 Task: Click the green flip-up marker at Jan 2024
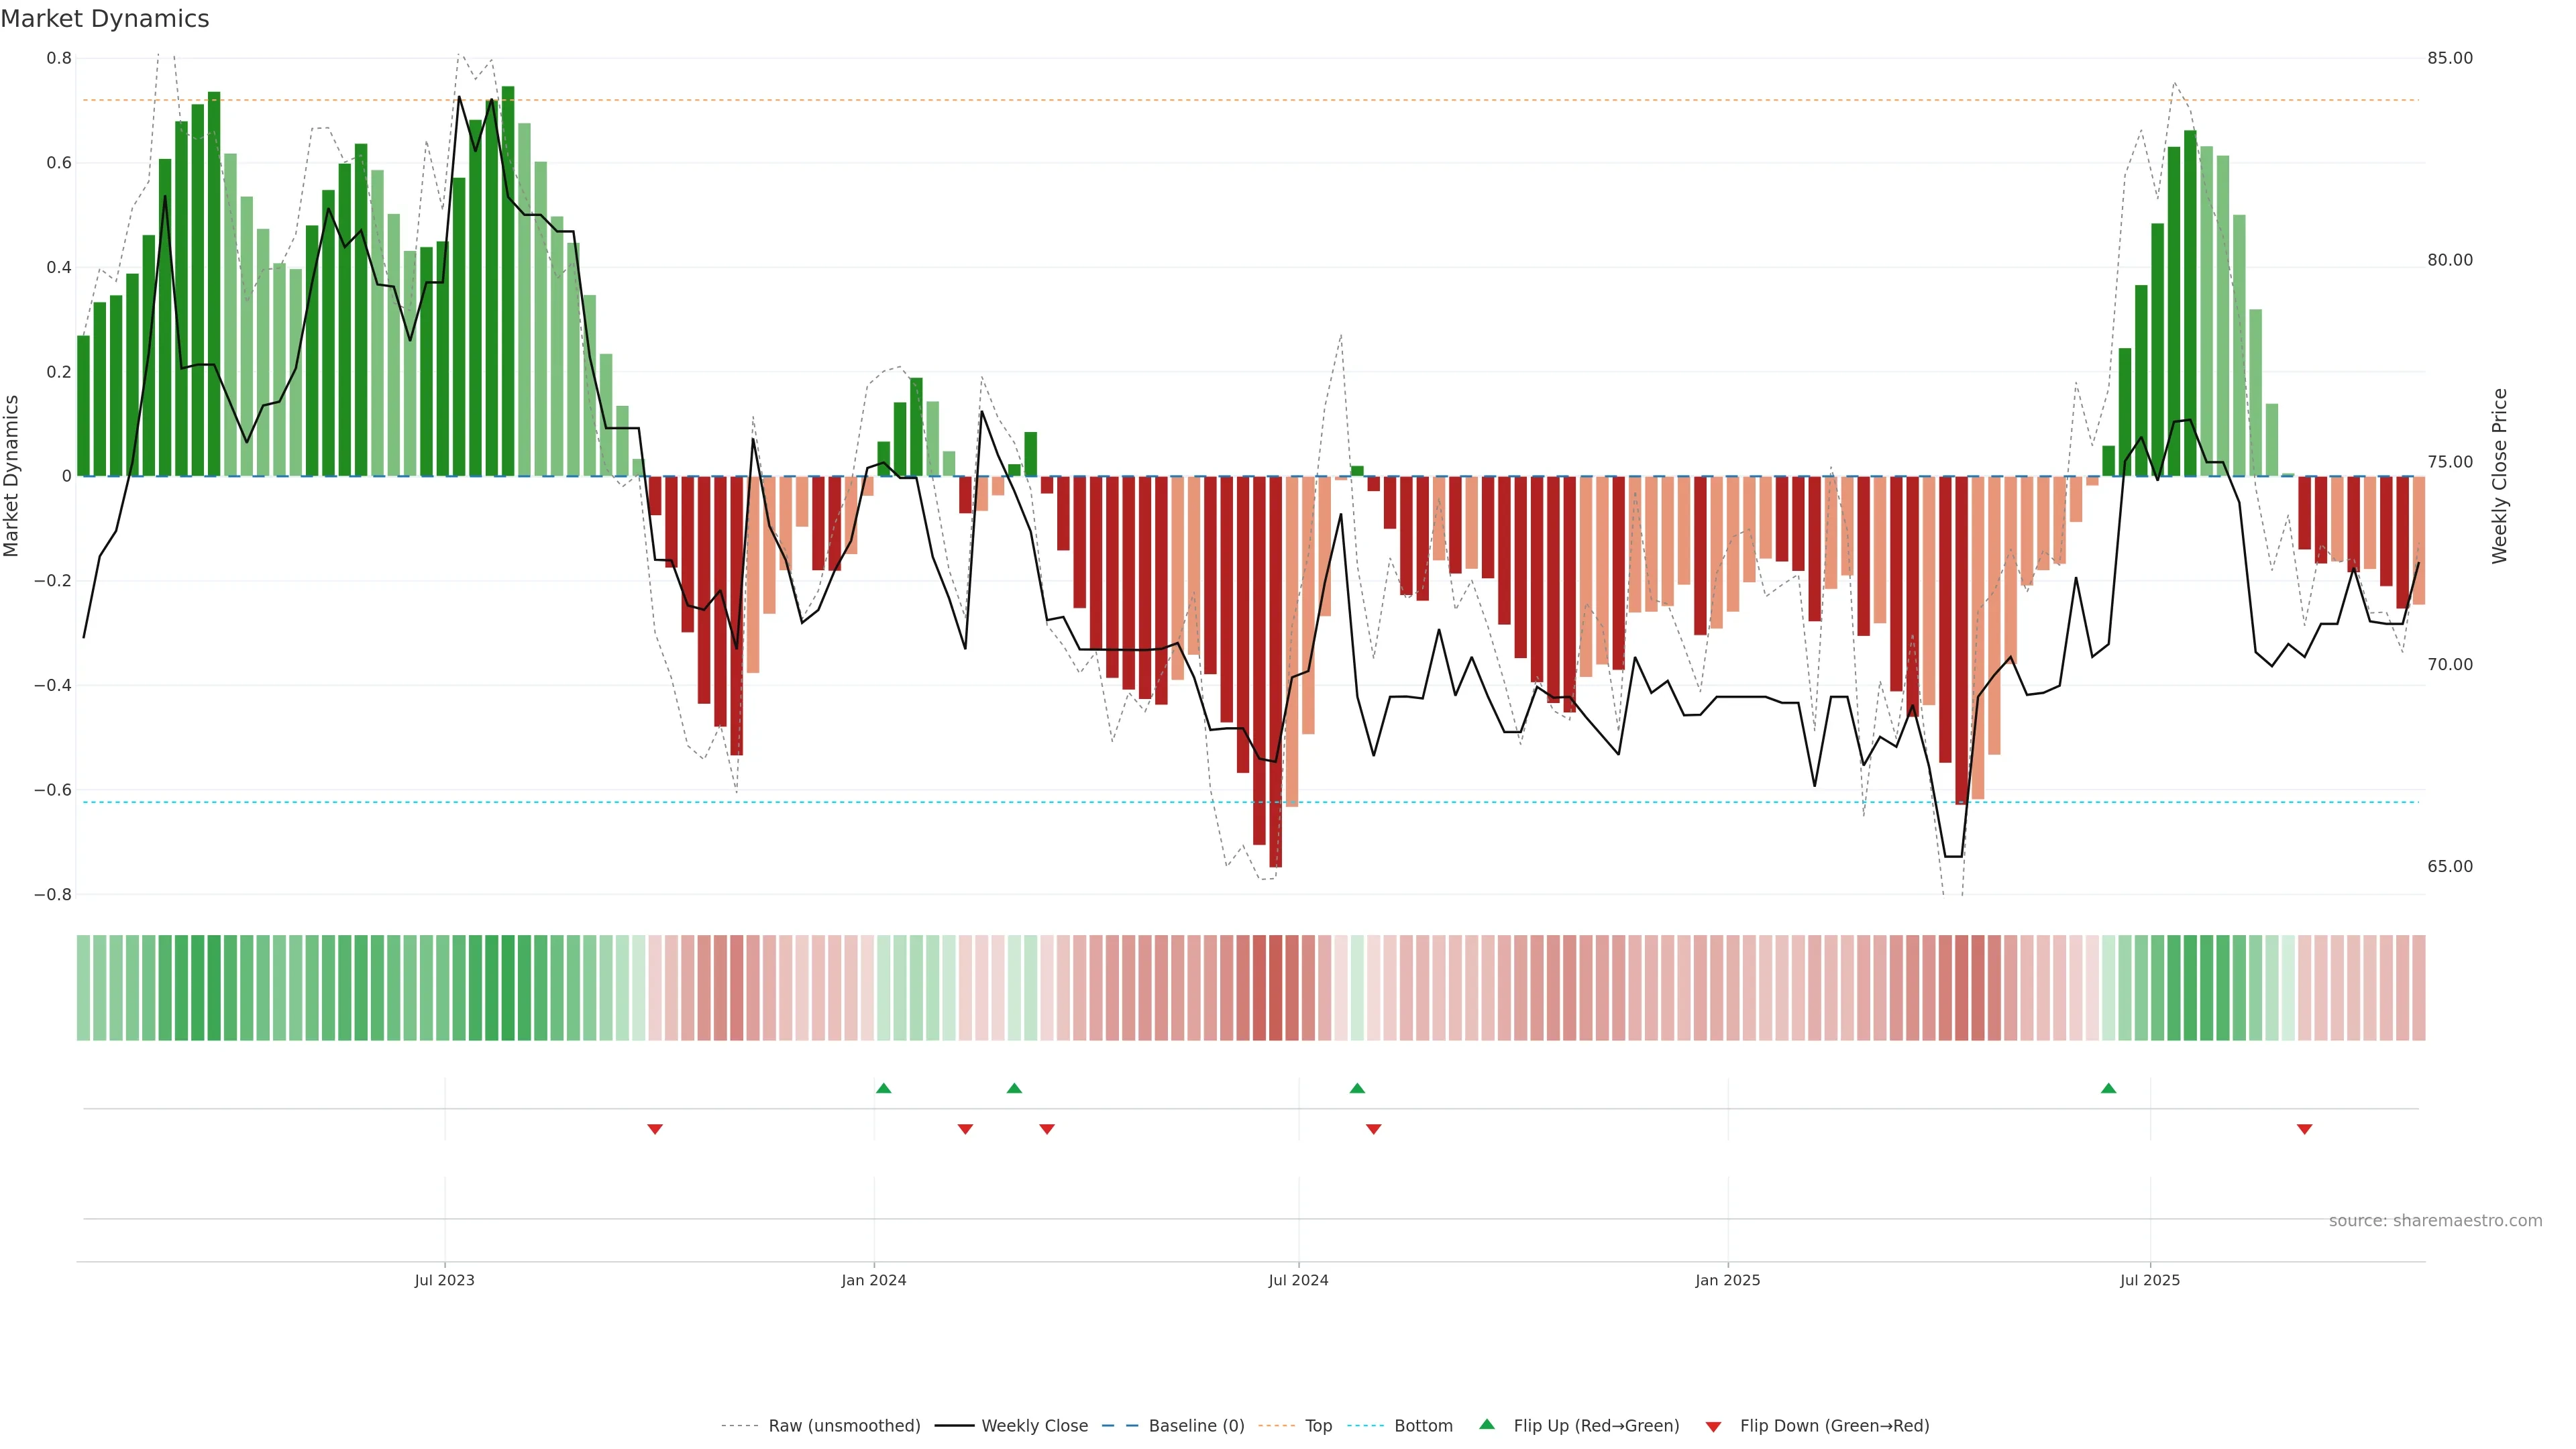point(883,1088)
